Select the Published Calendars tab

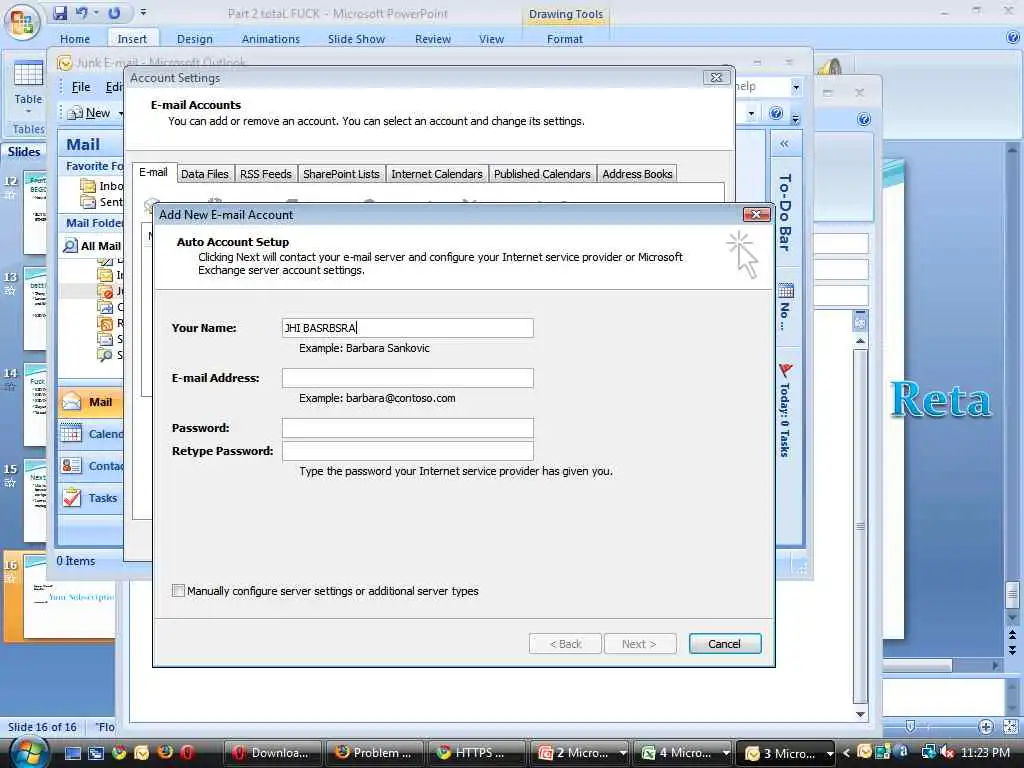coord(542,174)
